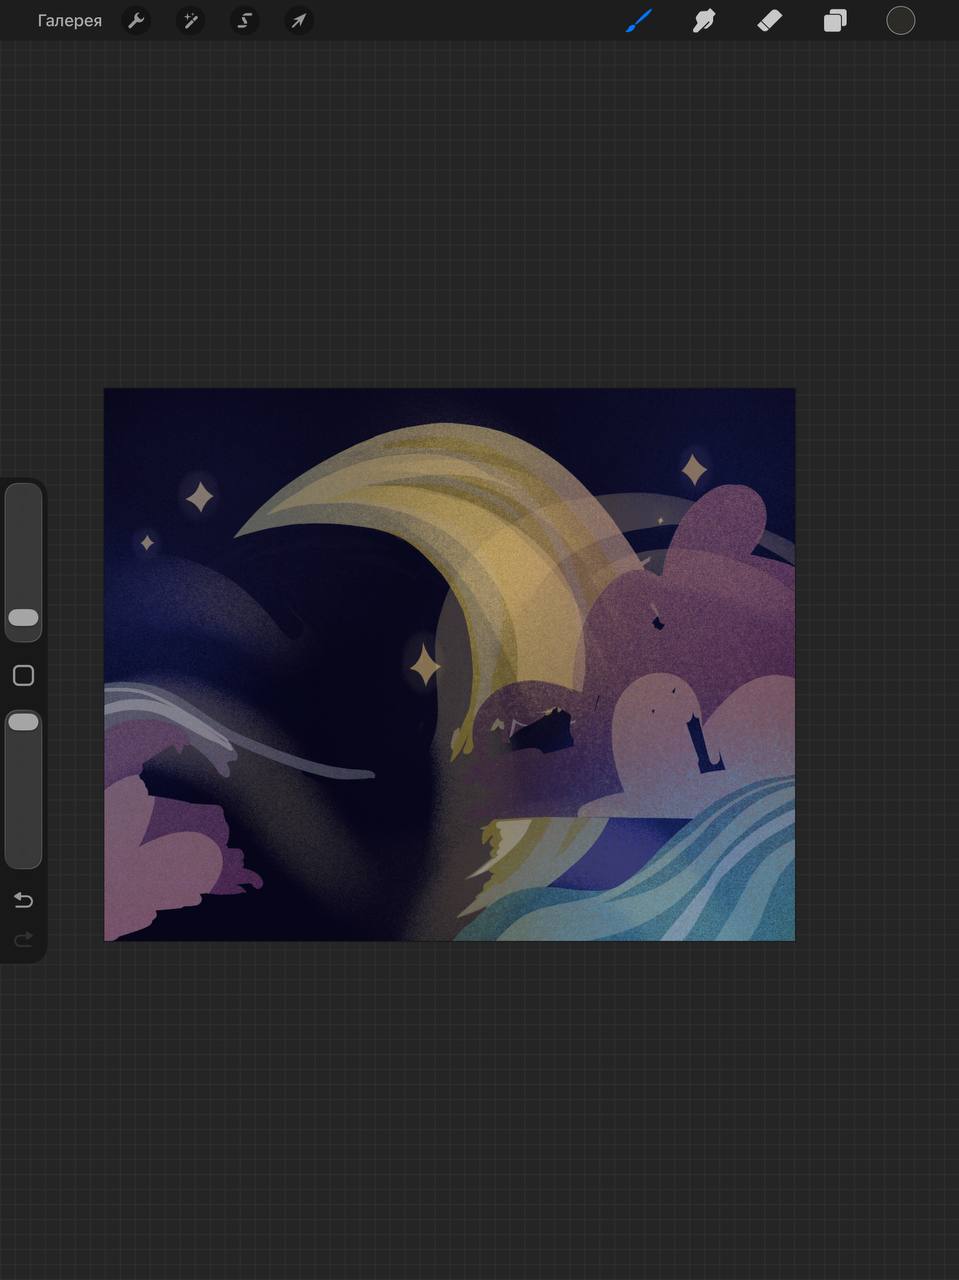Open the Actions wrench menu
Screen dimensions: 959x1280
[136, 21]
